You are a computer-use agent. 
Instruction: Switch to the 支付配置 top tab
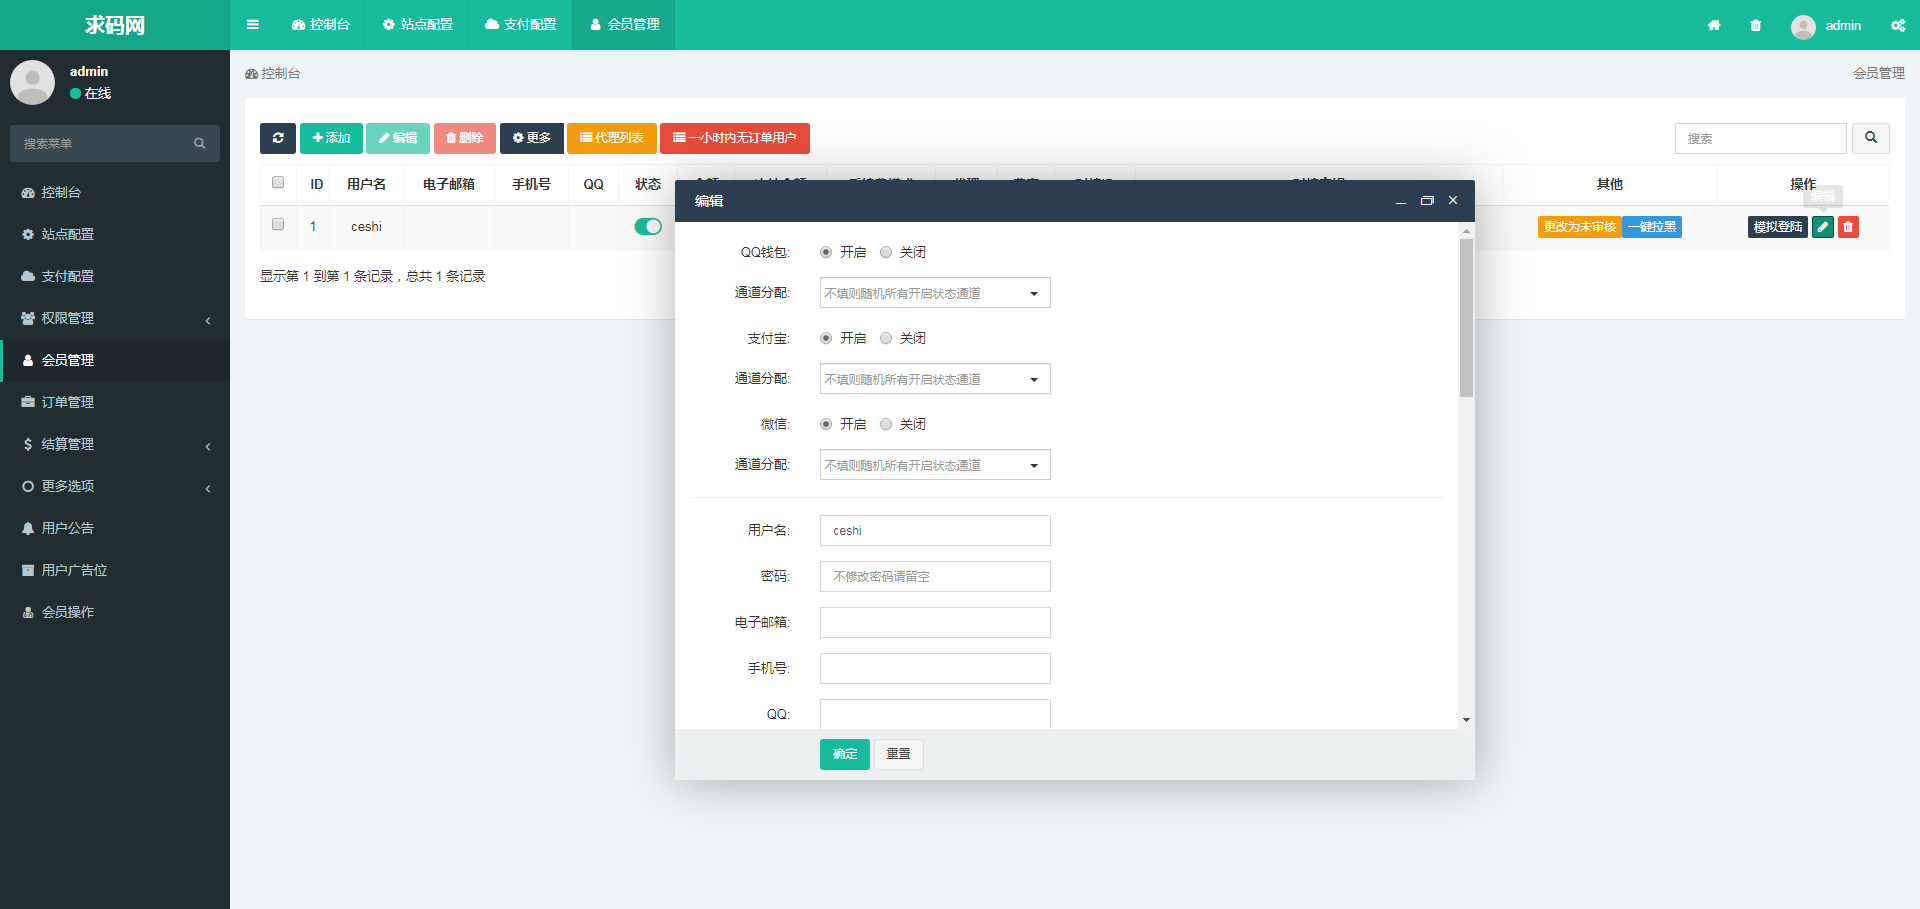[x=520, y=25]
